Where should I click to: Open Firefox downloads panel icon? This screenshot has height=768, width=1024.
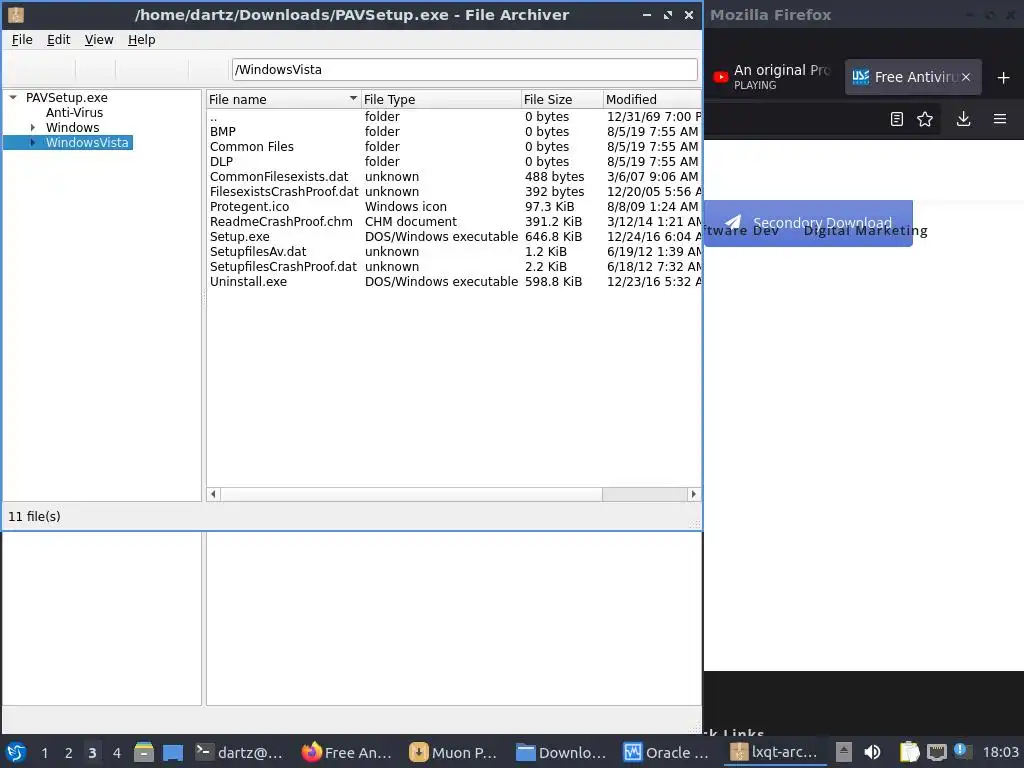pos(963,119)
